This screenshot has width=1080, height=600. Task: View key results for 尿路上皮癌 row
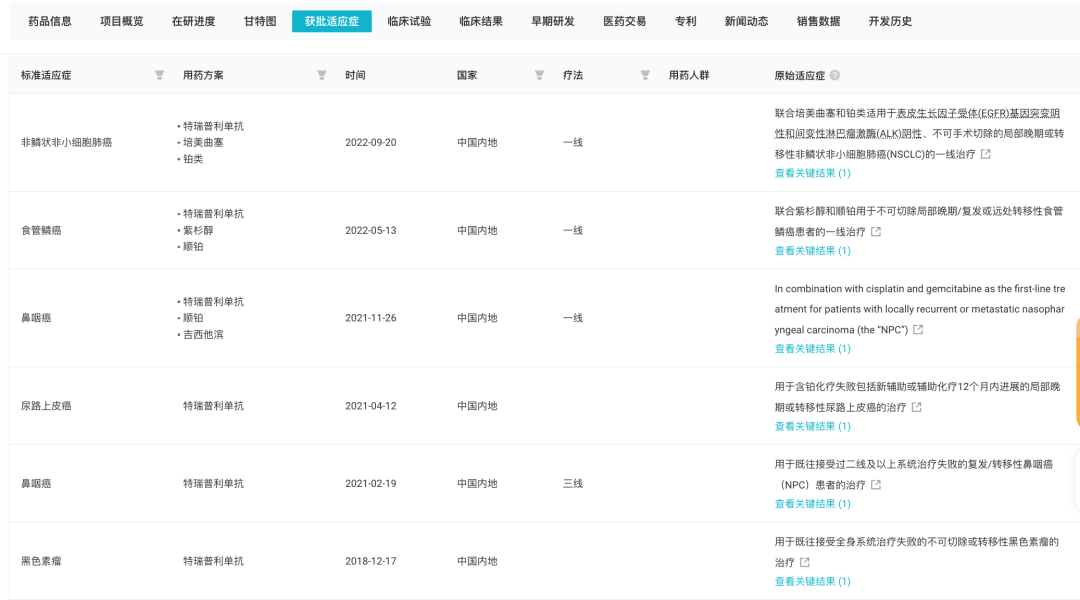[x=813, y=426]
